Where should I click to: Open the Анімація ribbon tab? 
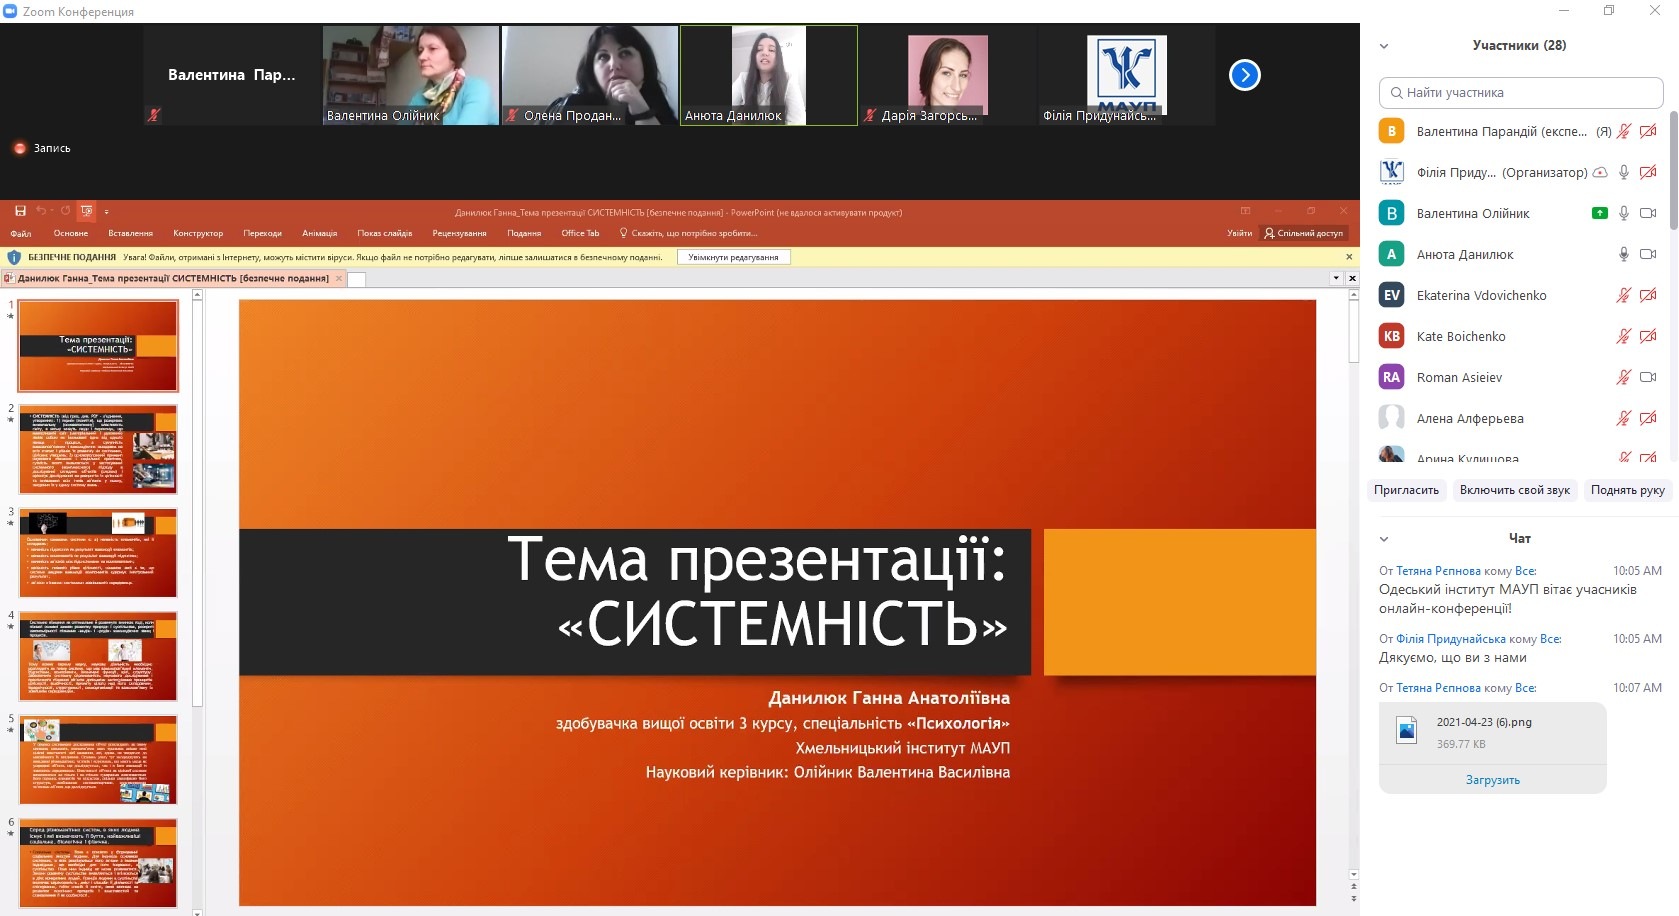tap(319, 233)
